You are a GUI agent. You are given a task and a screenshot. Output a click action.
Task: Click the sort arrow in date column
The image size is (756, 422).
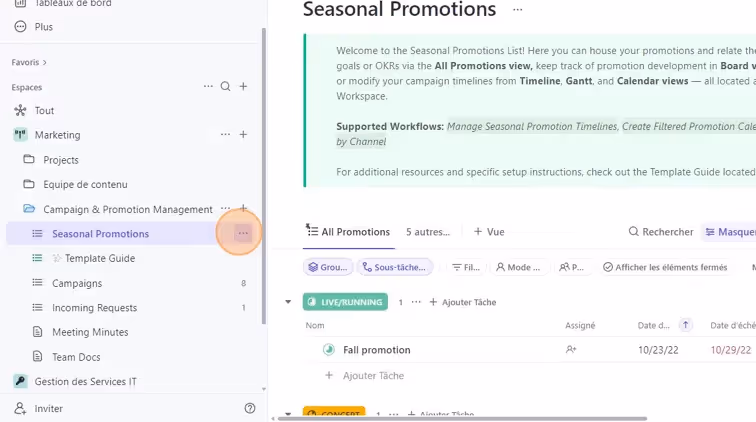coord(686,325)
